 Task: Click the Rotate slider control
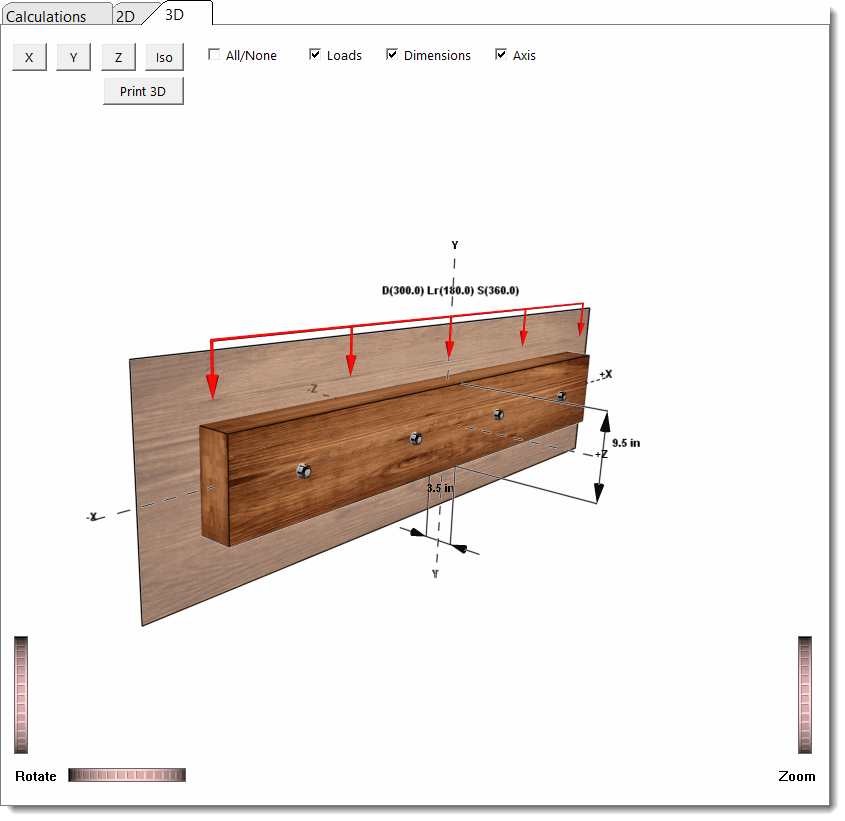tap(126, 774)
